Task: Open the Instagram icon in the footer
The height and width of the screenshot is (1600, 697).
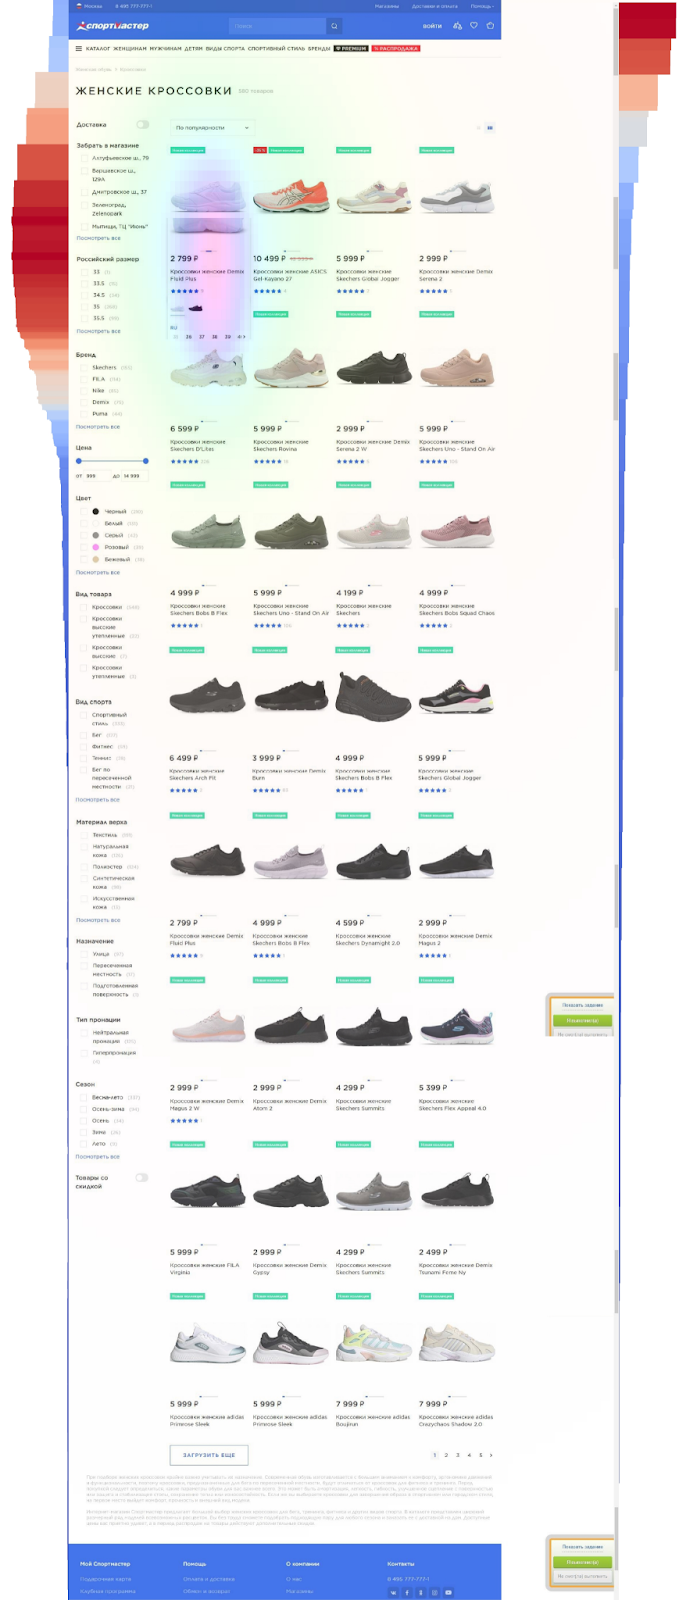Action: 434,1592
